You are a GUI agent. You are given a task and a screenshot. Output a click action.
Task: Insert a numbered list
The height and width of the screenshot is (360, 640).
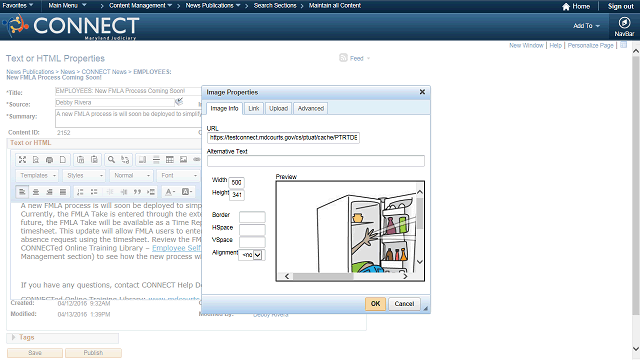click(80, 192)
